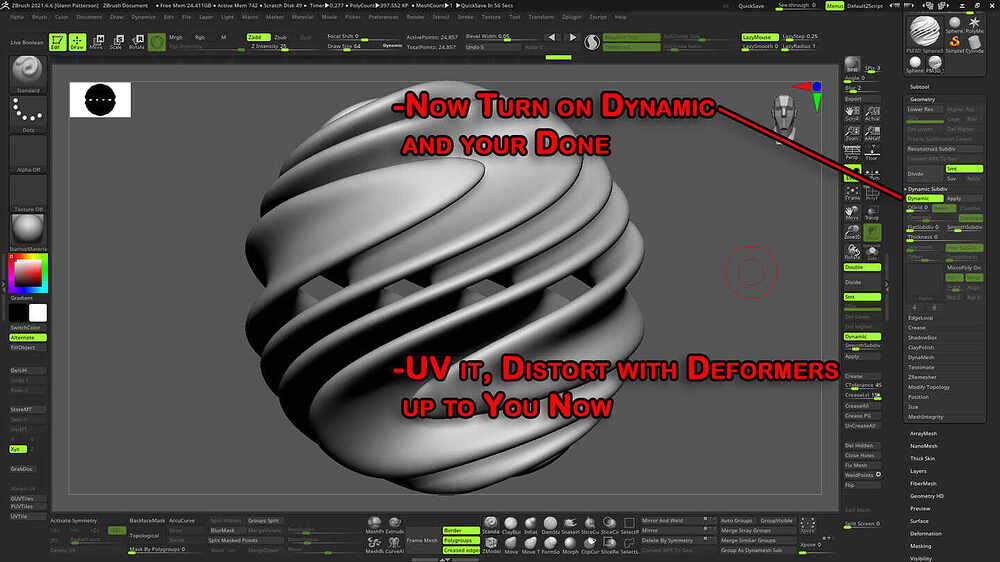Expand the Deformation section
The height and width of the screenshot is (562, 1000).
pos(926,533)
